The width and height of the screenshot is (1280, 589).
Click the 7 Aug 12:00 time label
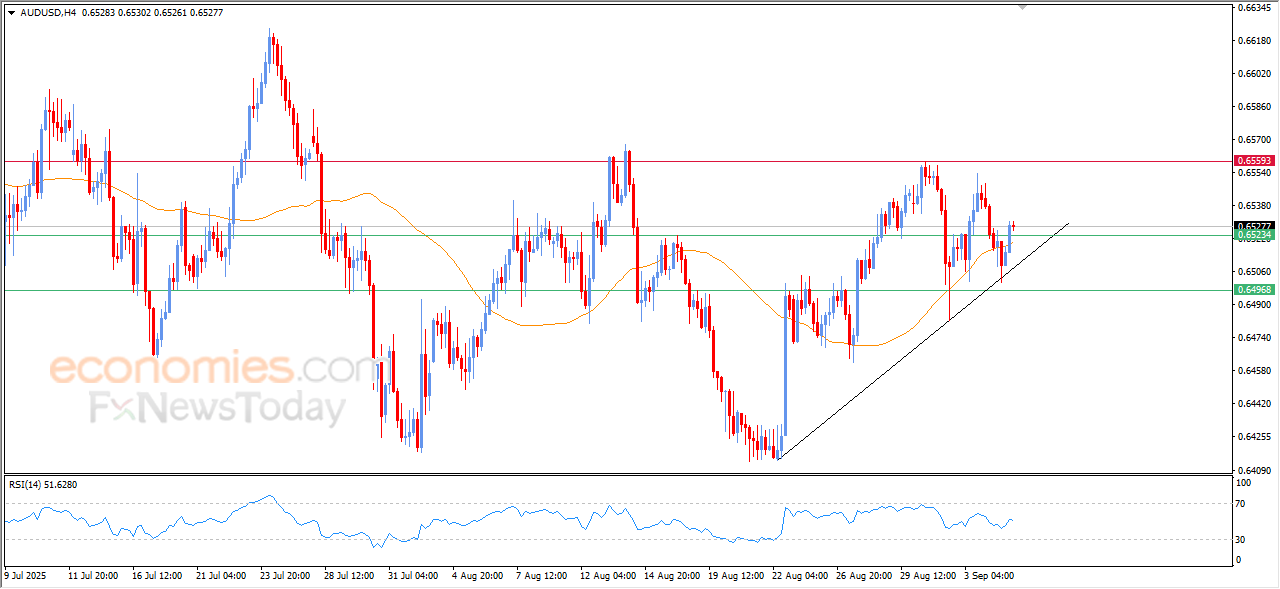(540, 577)
